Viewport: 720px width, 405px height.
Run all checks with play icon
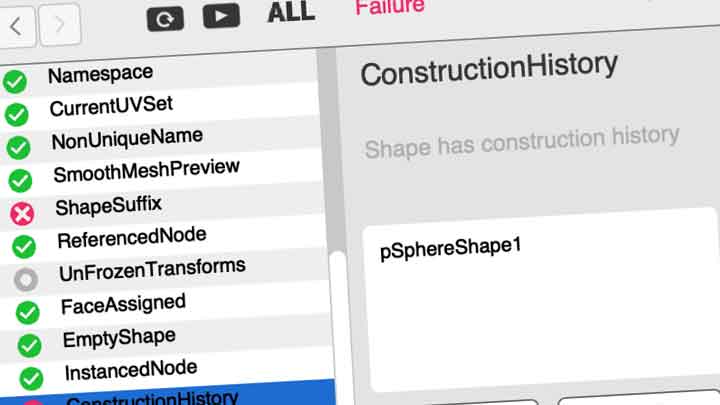coord(221,17)
